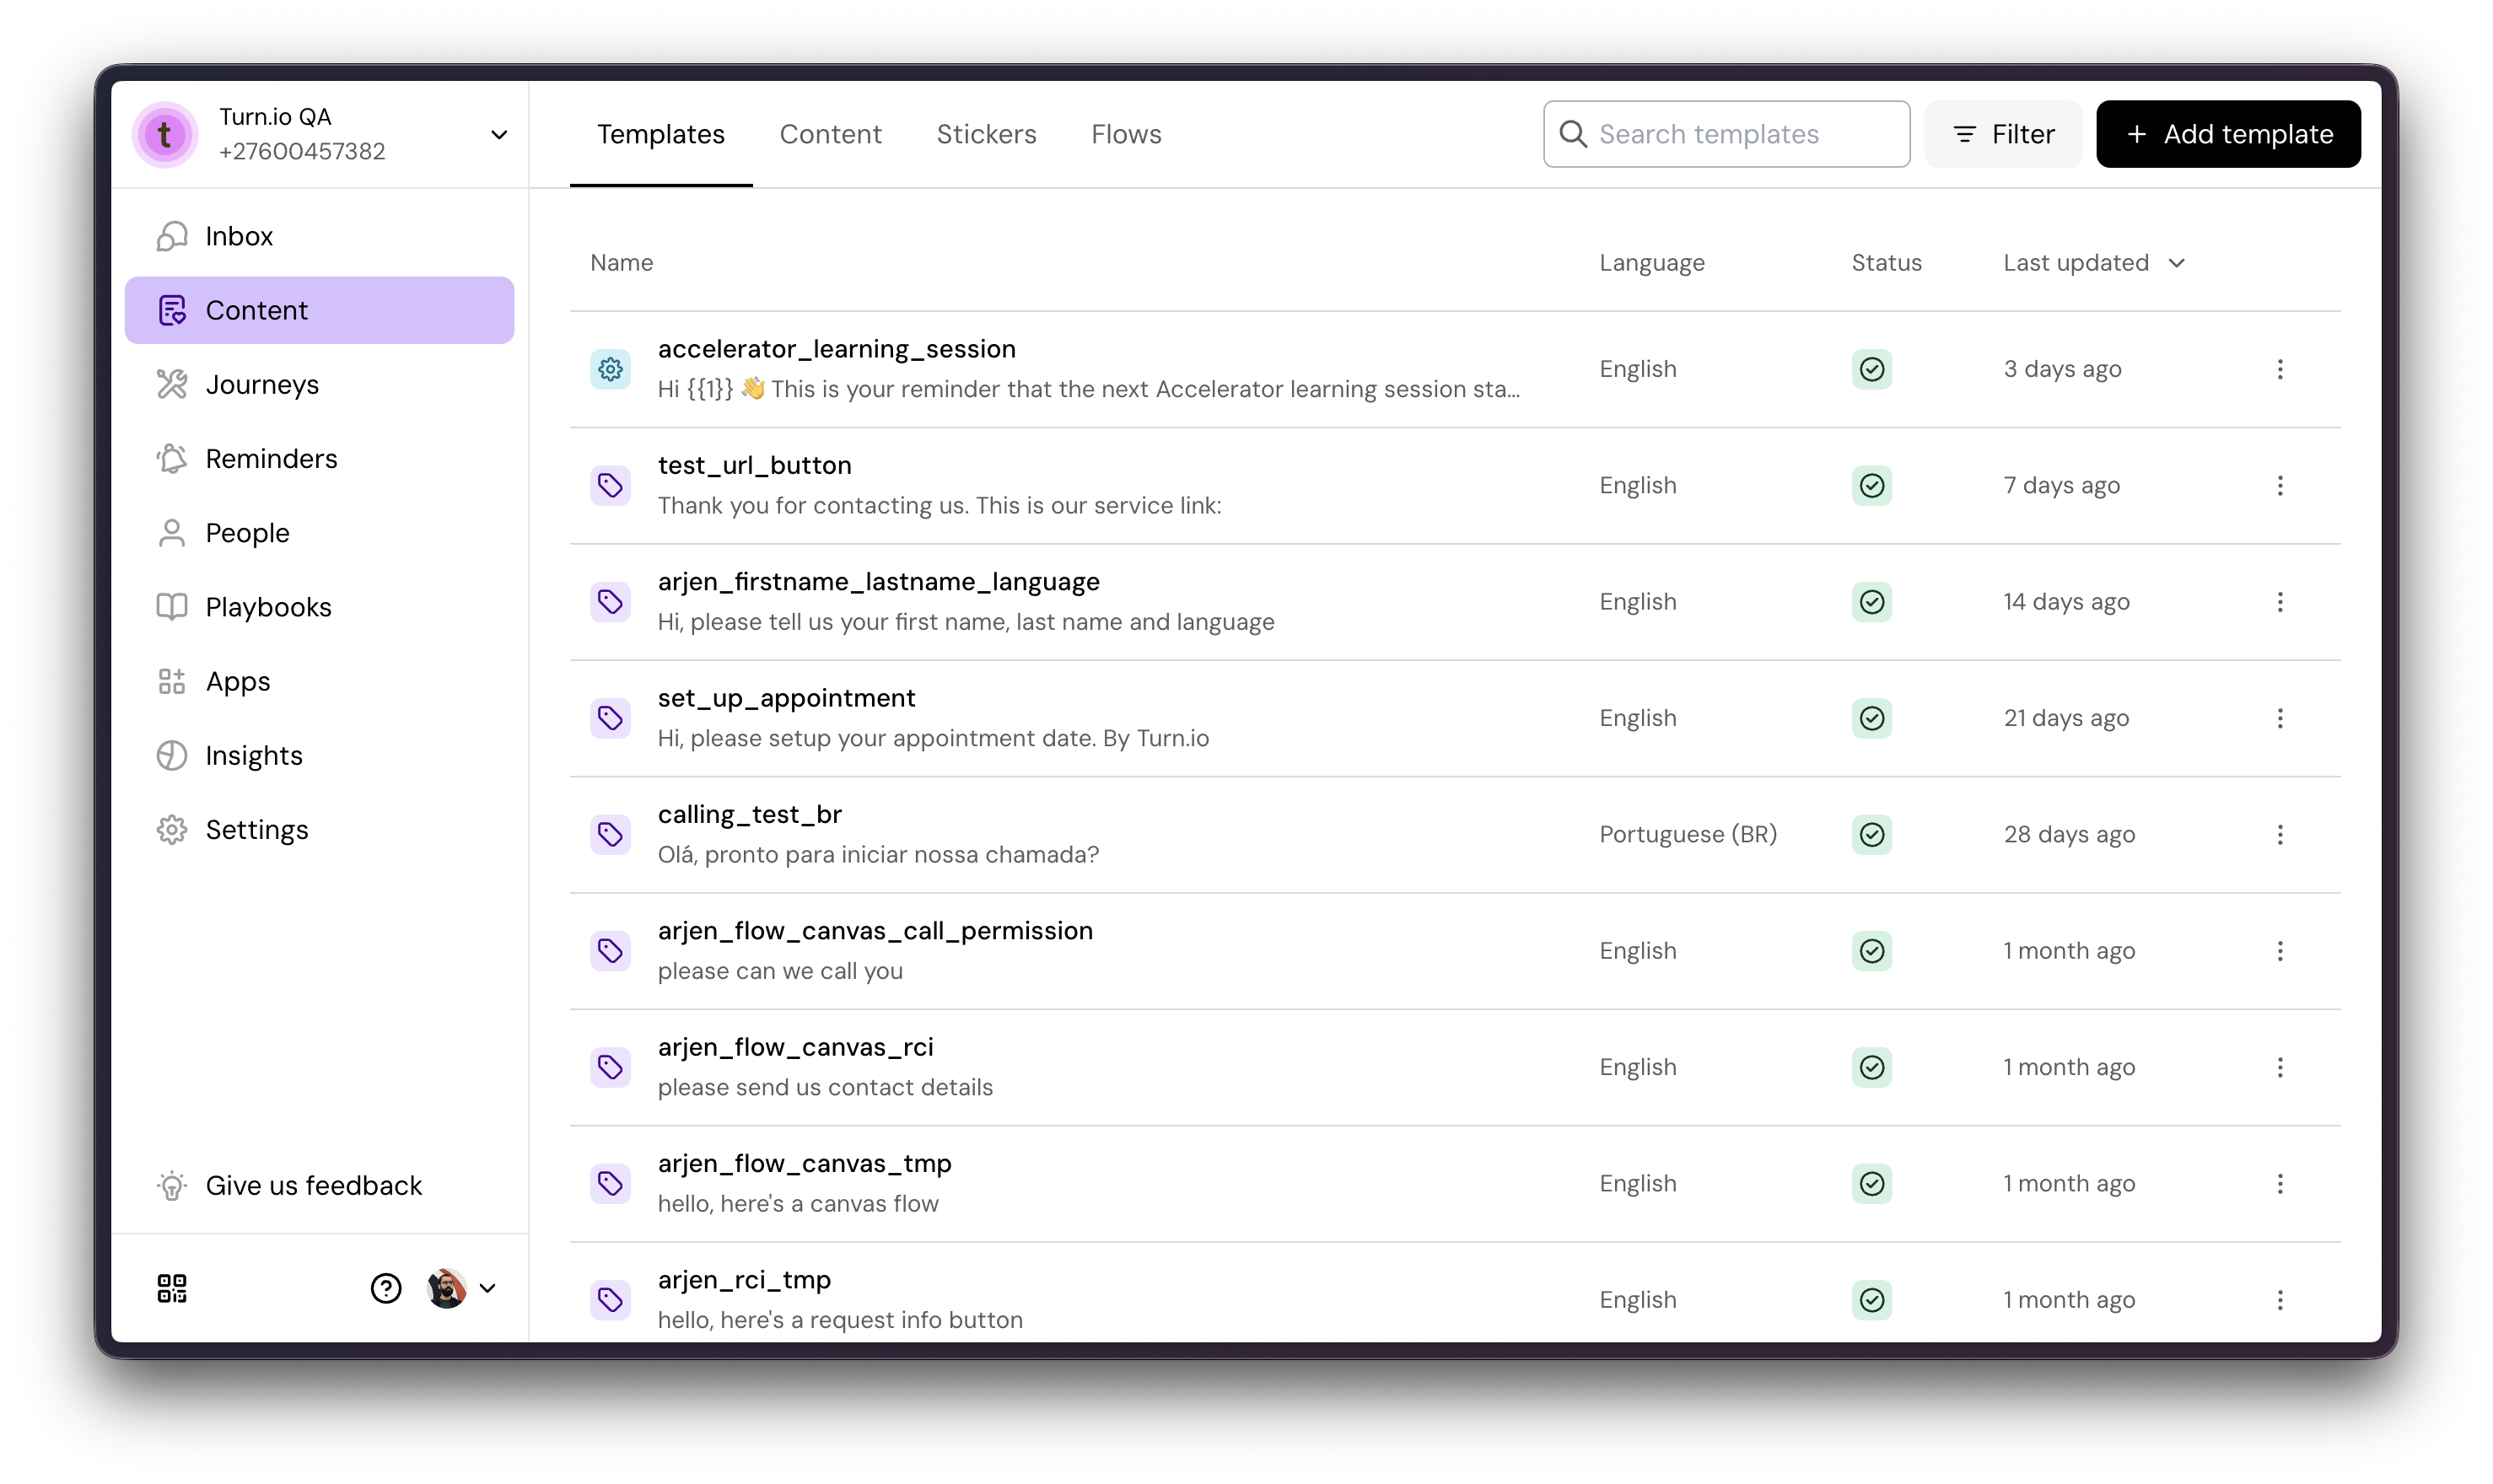
Task: Click the tag icon for set_up_appointment
Action: (x=610, y=718)
